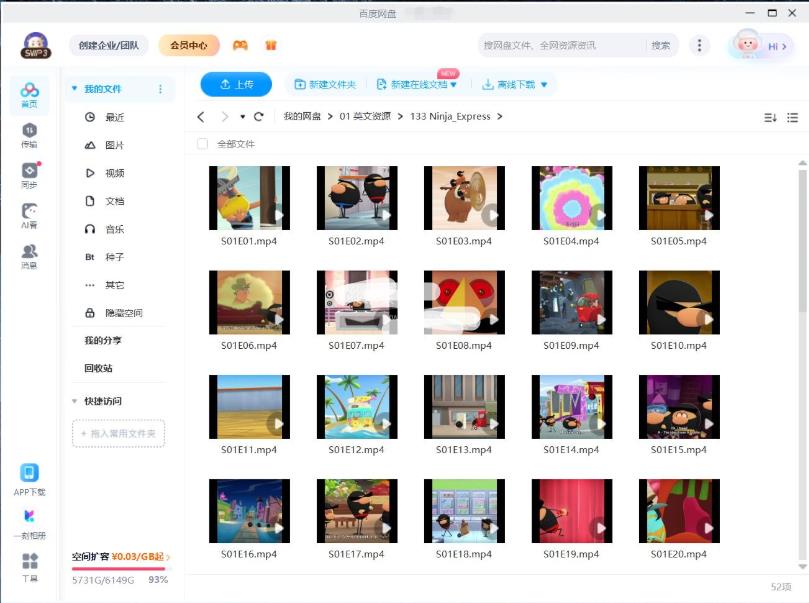Open the three-dot menu beside search
Image resolution: width=809 pixels, height=603 pixels.
[699, 45]
